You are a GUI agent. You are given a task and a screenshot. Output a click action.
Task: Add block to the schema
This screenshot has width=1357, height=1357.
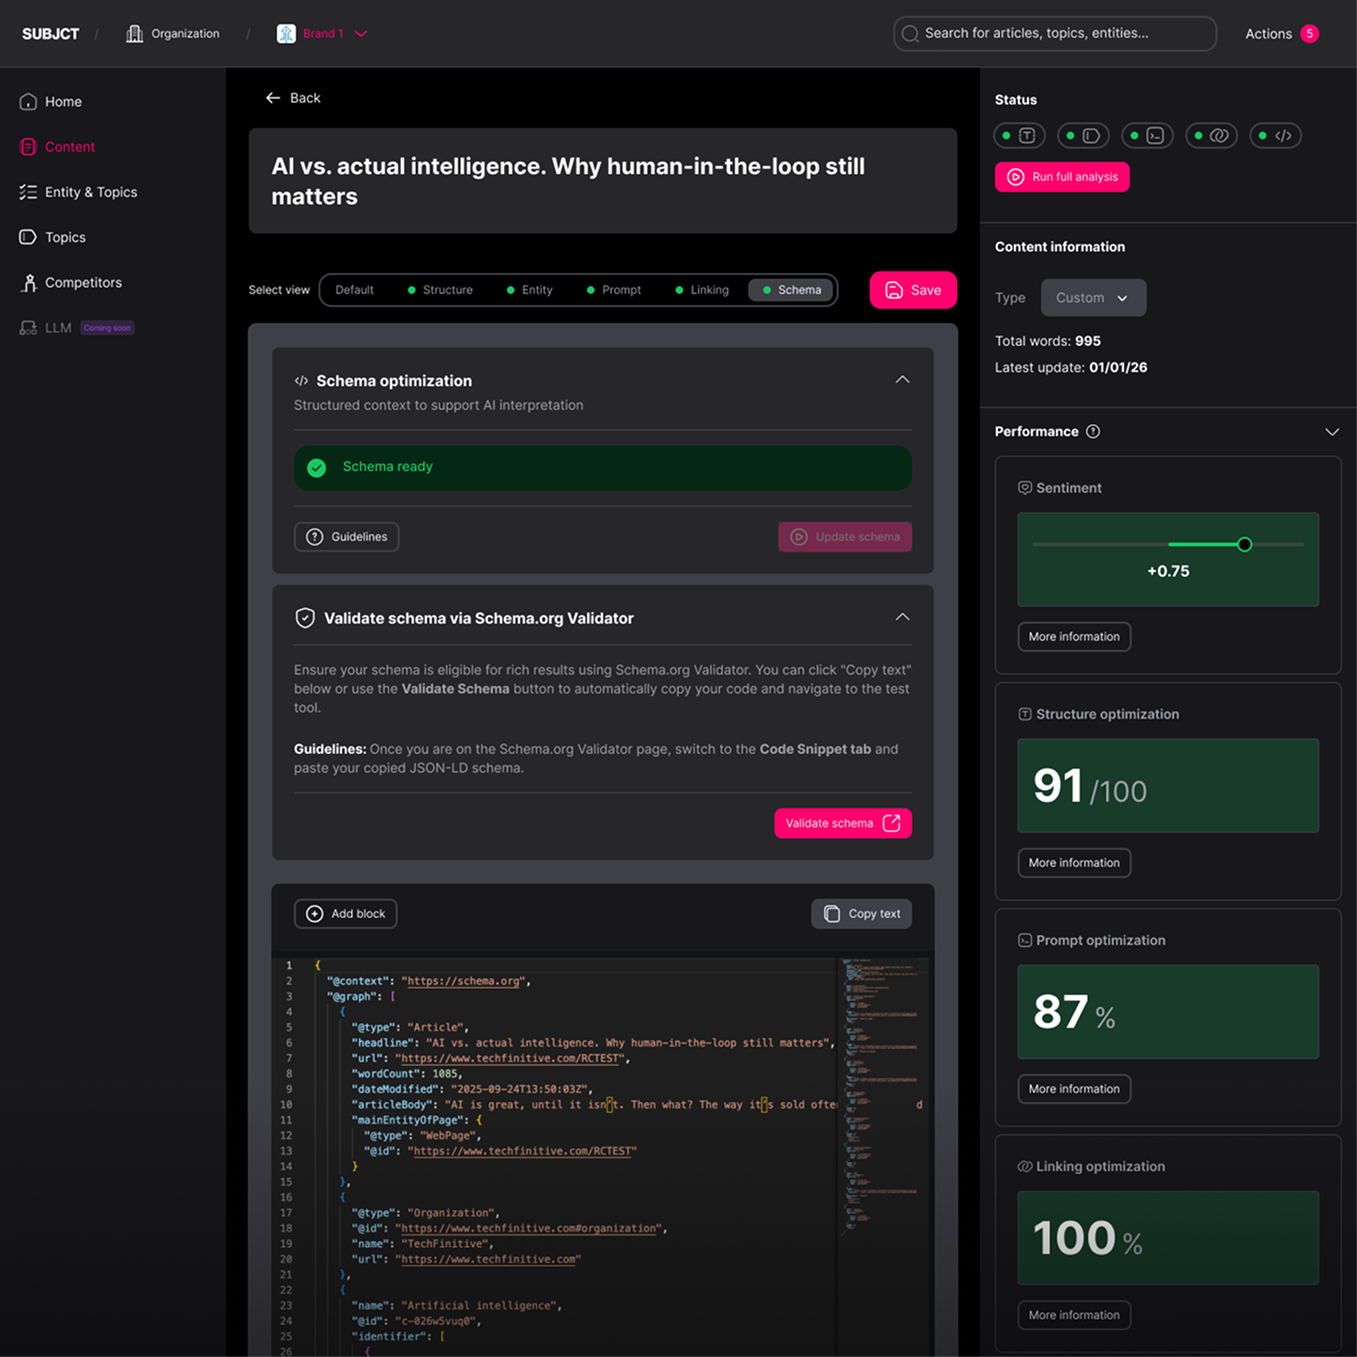pyautogui.click(x=345, y=914)
